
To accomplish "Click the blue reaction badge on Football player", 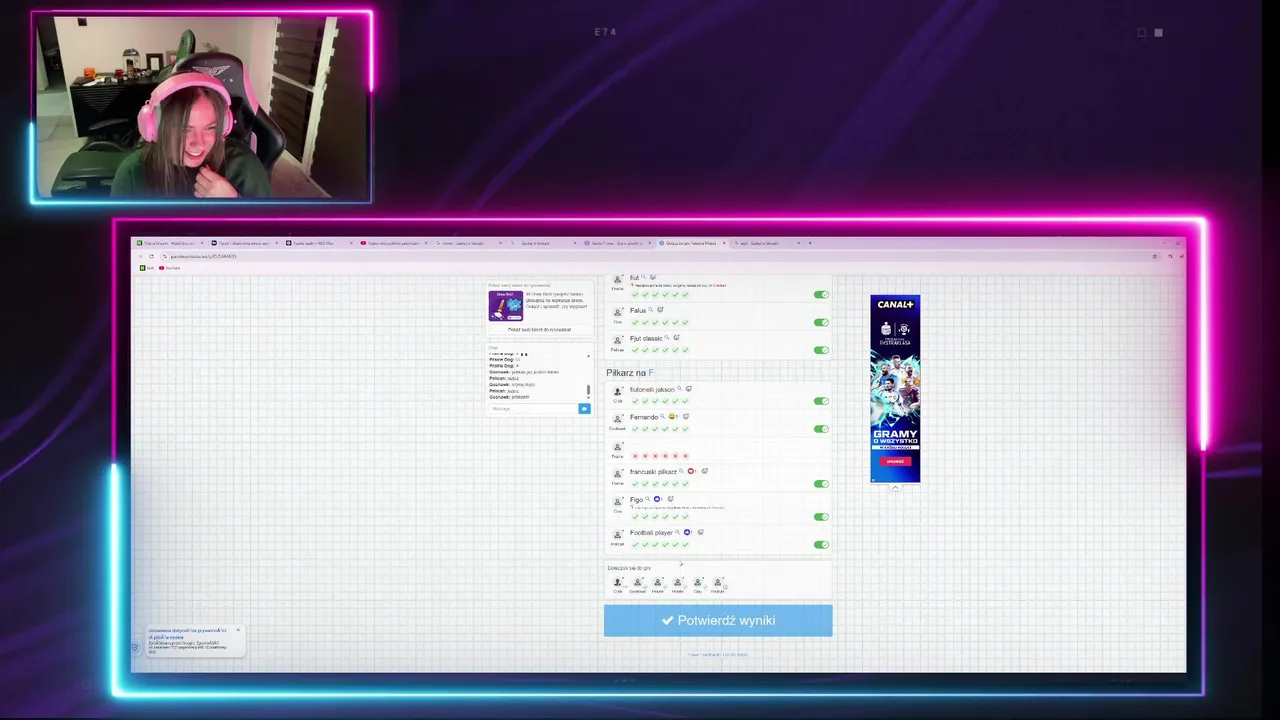I will pyautogui.click(x=687, y=532).
